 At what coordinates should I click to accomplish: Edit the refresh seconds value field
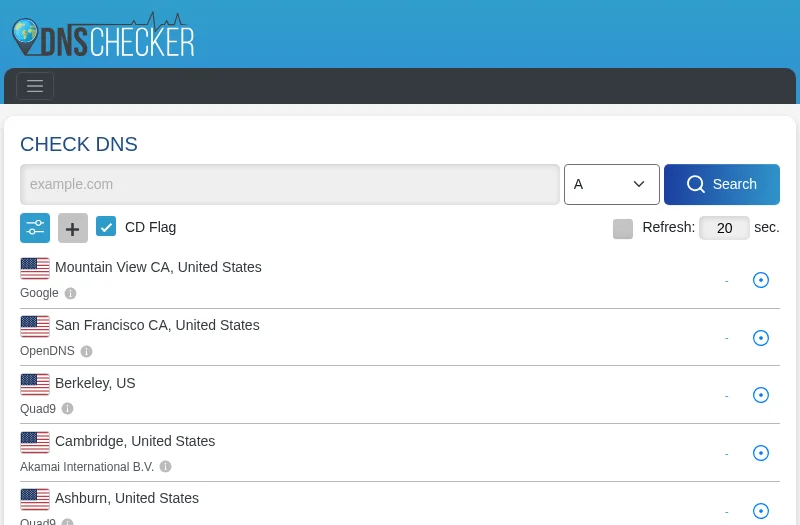(x=724, y=228)
